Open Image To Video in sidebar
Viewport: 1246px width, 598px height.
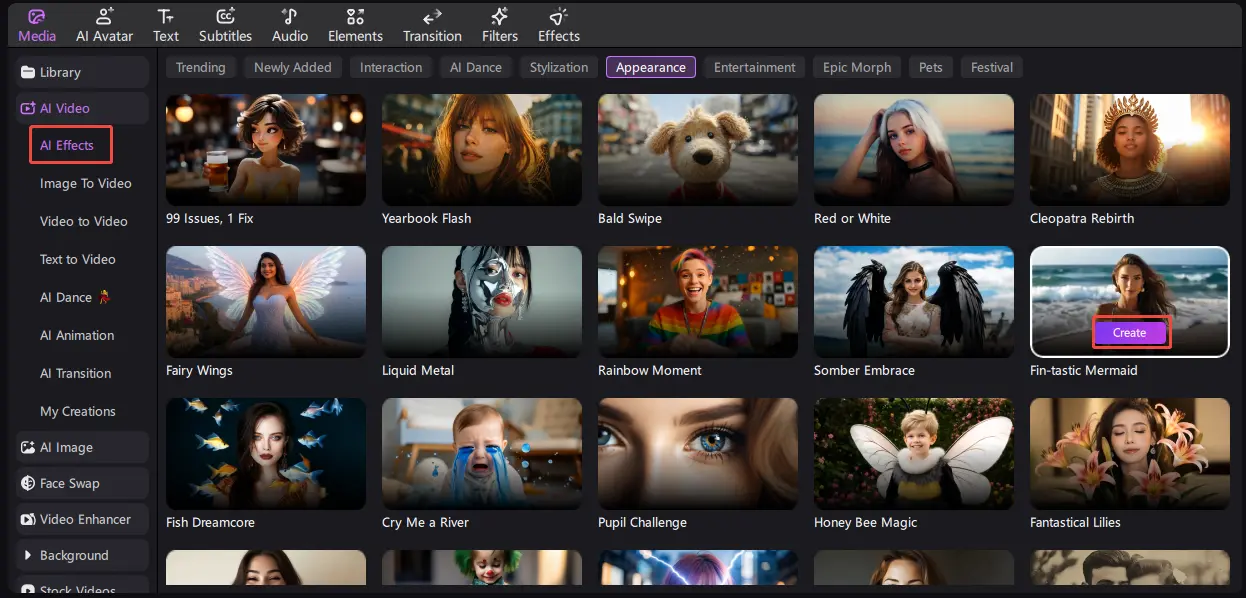tap(85, 183)
